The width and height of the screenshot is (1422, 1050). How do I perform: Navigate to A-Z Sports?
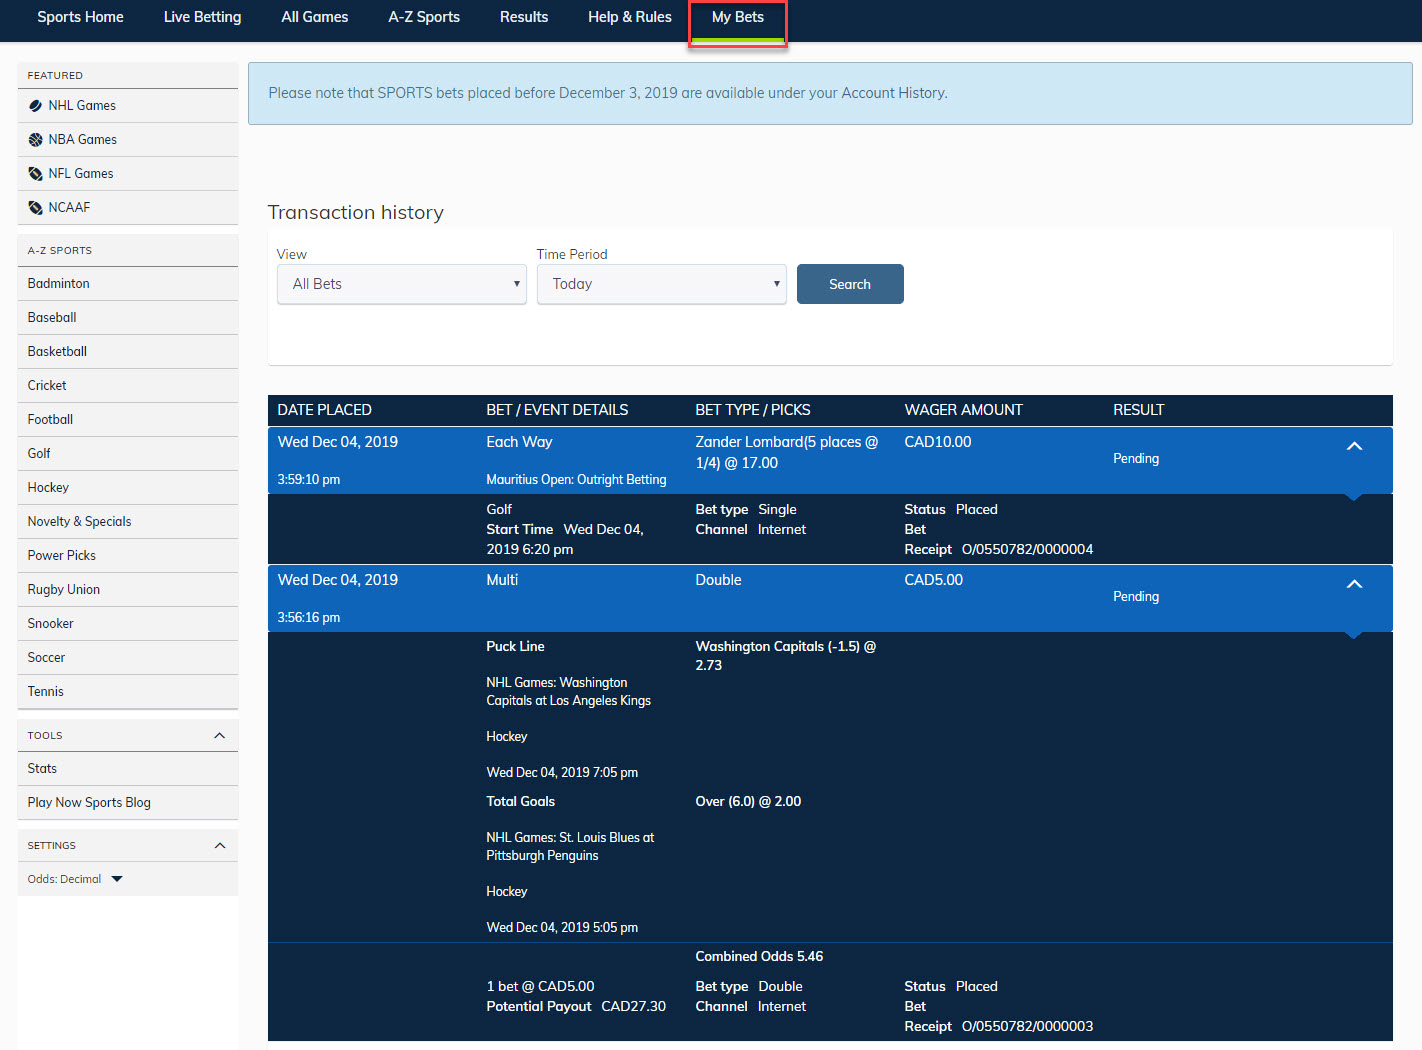[423, 17]
